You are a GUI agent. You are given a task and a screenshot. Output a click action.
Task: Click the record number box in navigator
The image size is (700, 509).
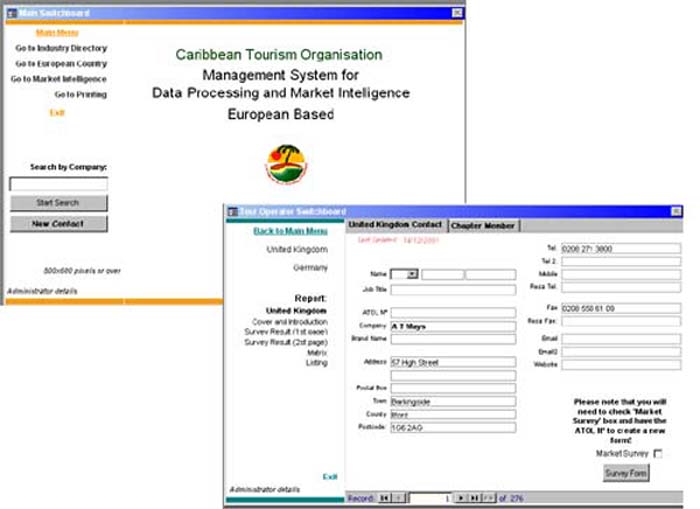tap(430, 498)
